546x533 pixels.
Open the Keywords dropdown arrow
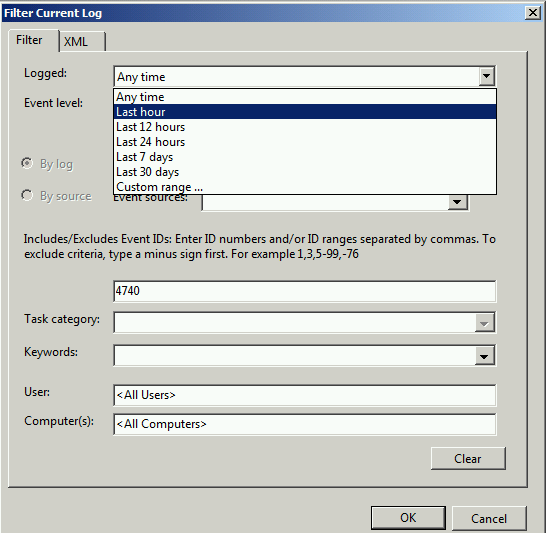[x=484, y=356]
